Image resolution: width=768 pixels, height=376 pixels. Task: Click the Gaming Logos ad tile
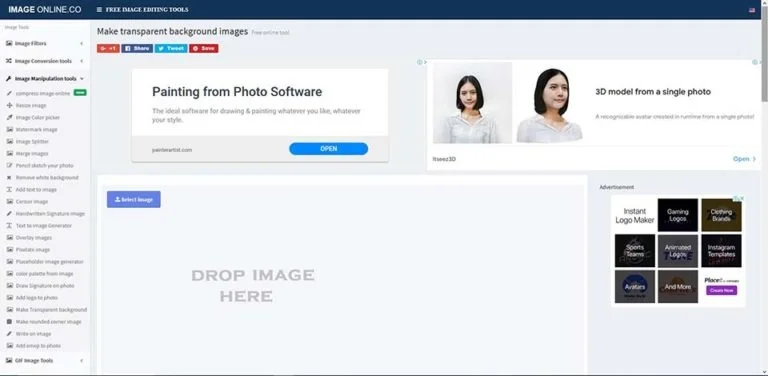(677, 215)
